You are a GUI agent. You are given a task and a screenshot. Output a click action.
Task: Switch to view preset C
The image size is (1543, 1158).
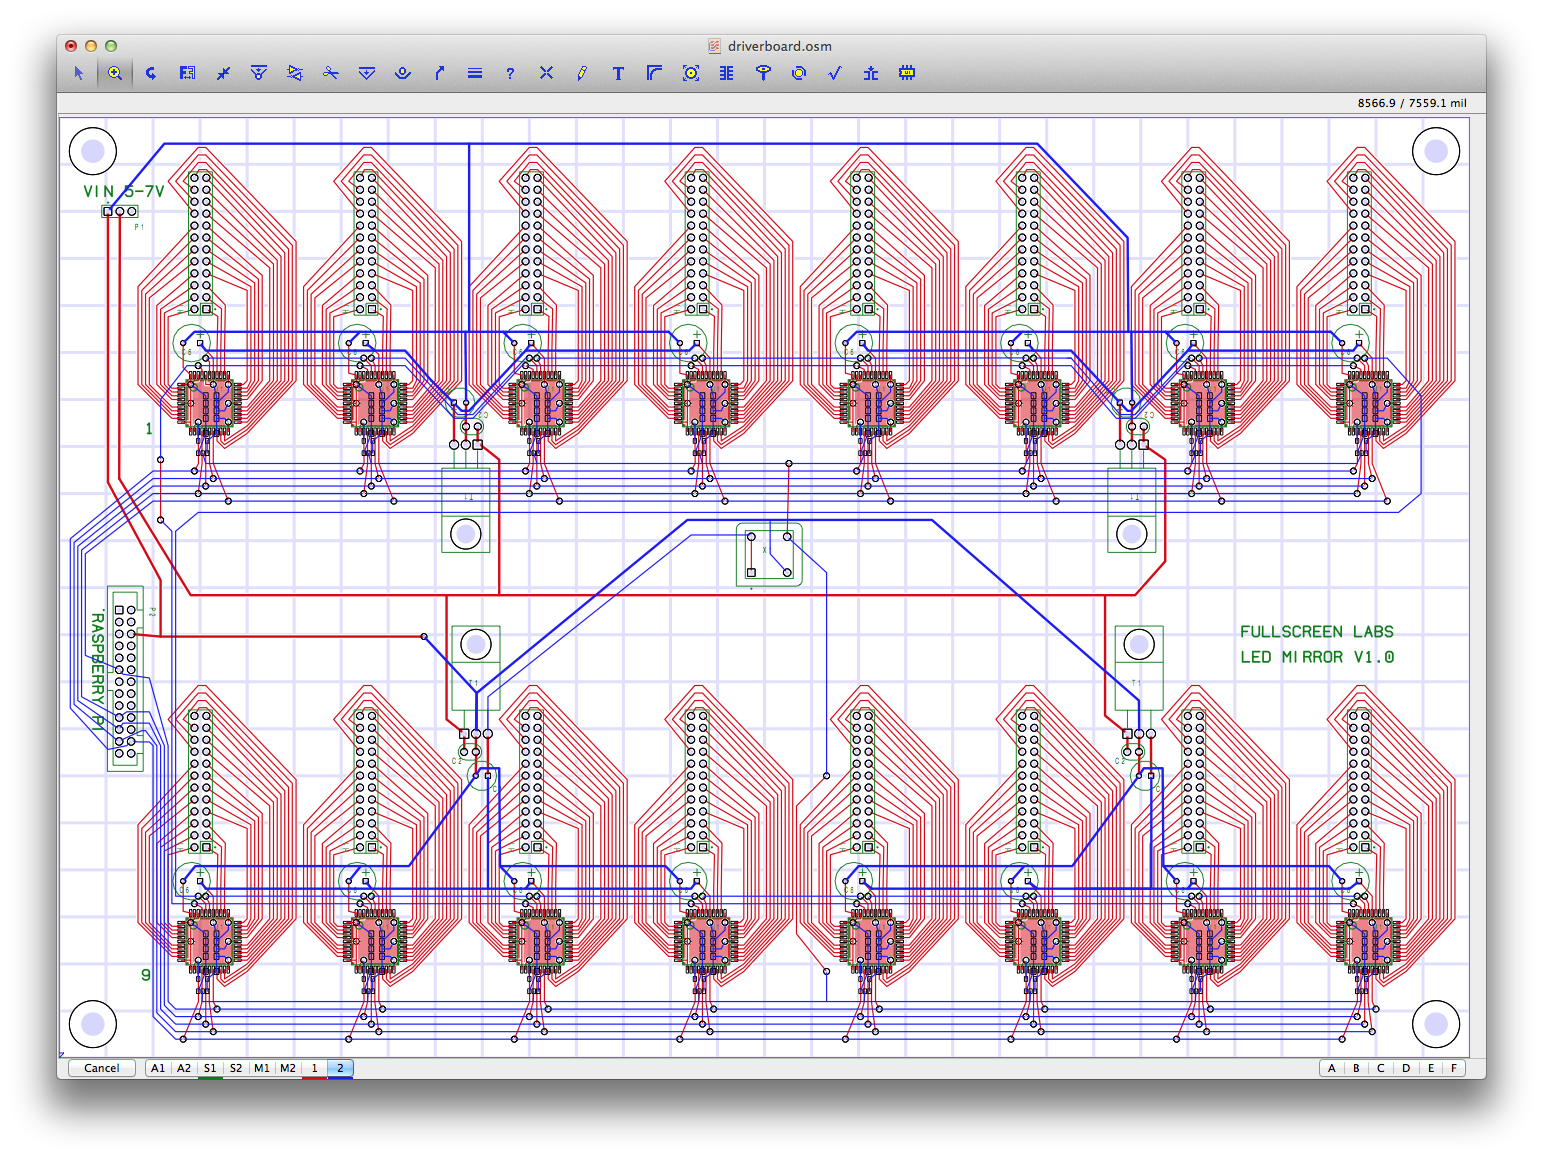(1381, 1068)
